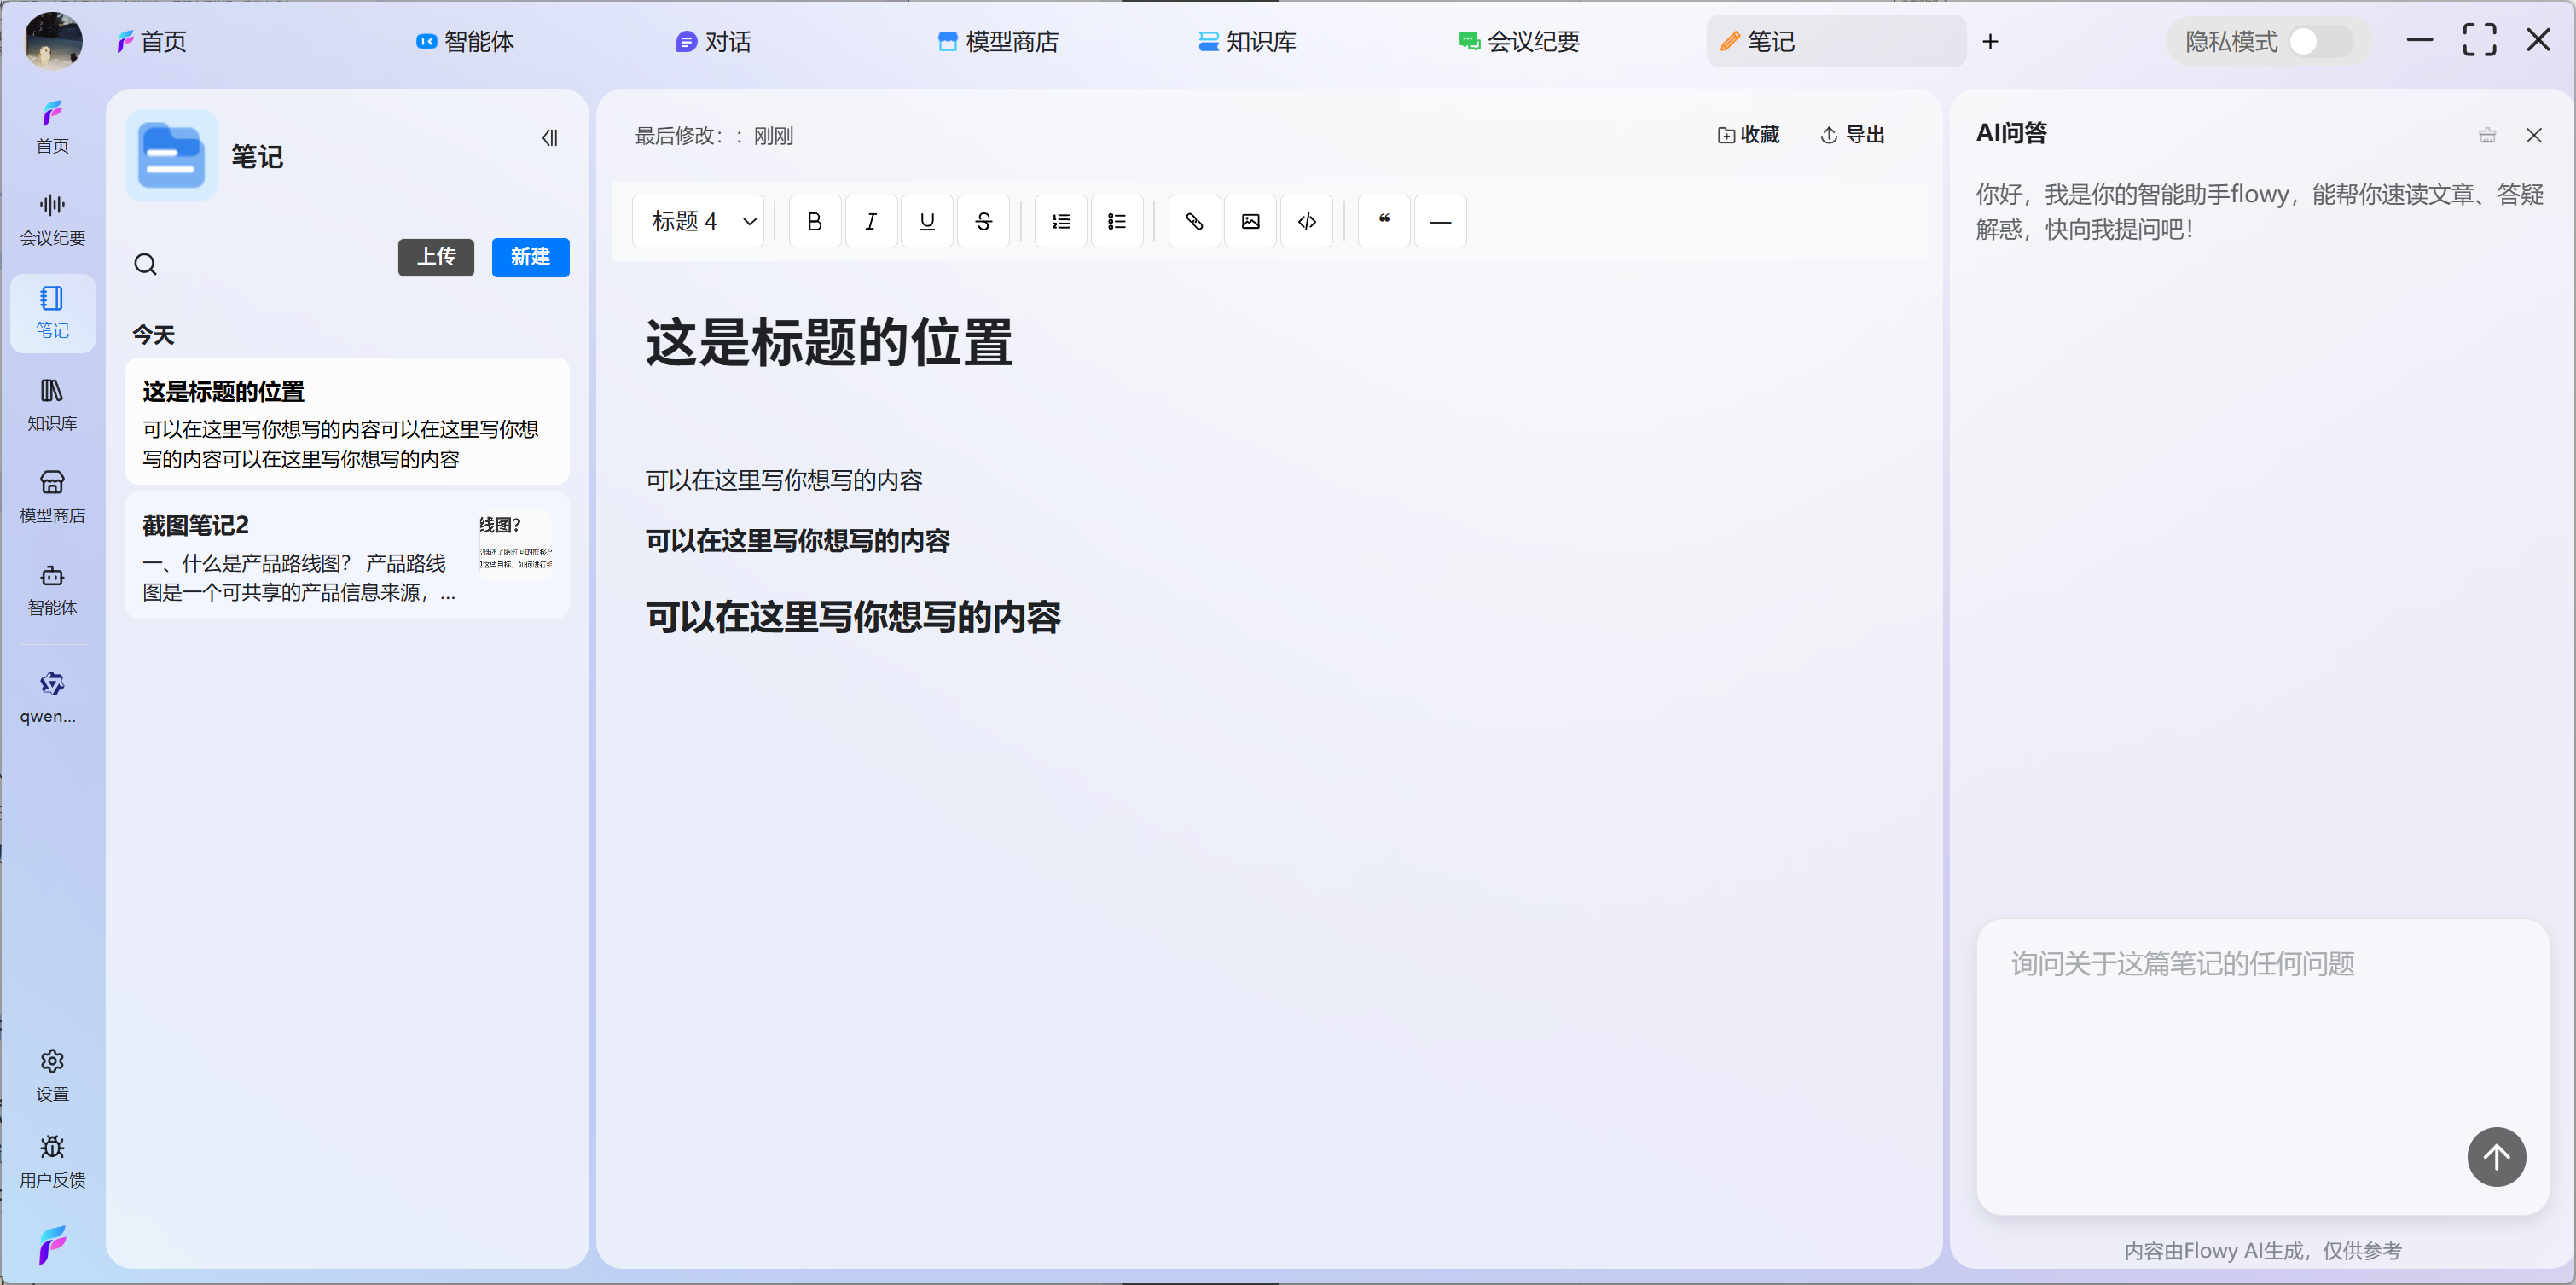Apply strikethrough formatting
This screenshot has height=1285, width=2576.
pyautogui.click(x=983, y=221)
